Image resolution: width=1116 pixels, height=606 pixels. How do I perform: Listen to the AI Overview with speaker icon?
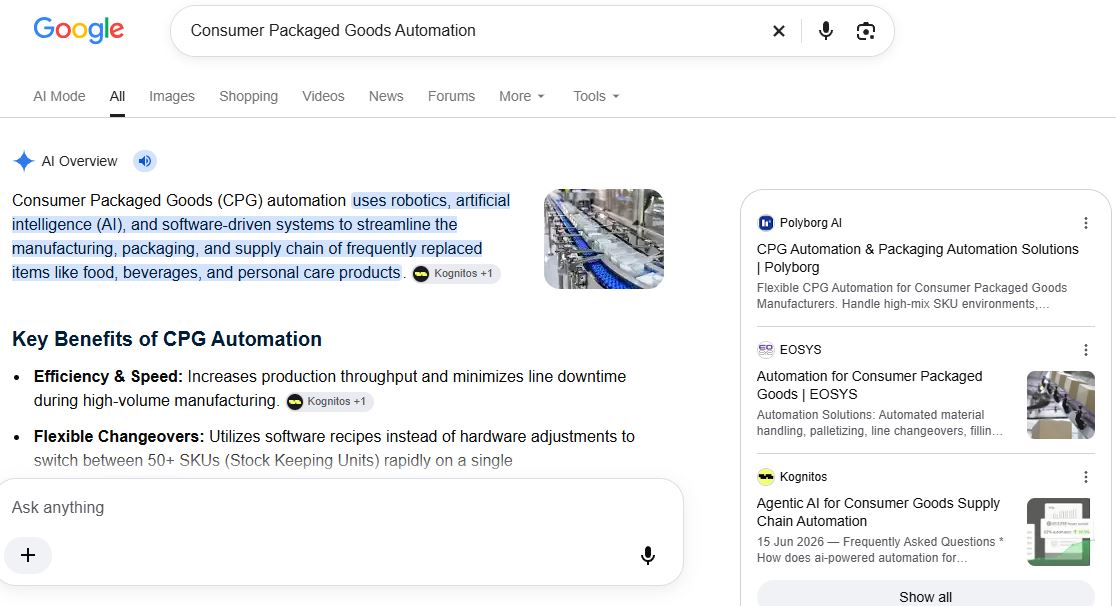click(x=144, y=161)
